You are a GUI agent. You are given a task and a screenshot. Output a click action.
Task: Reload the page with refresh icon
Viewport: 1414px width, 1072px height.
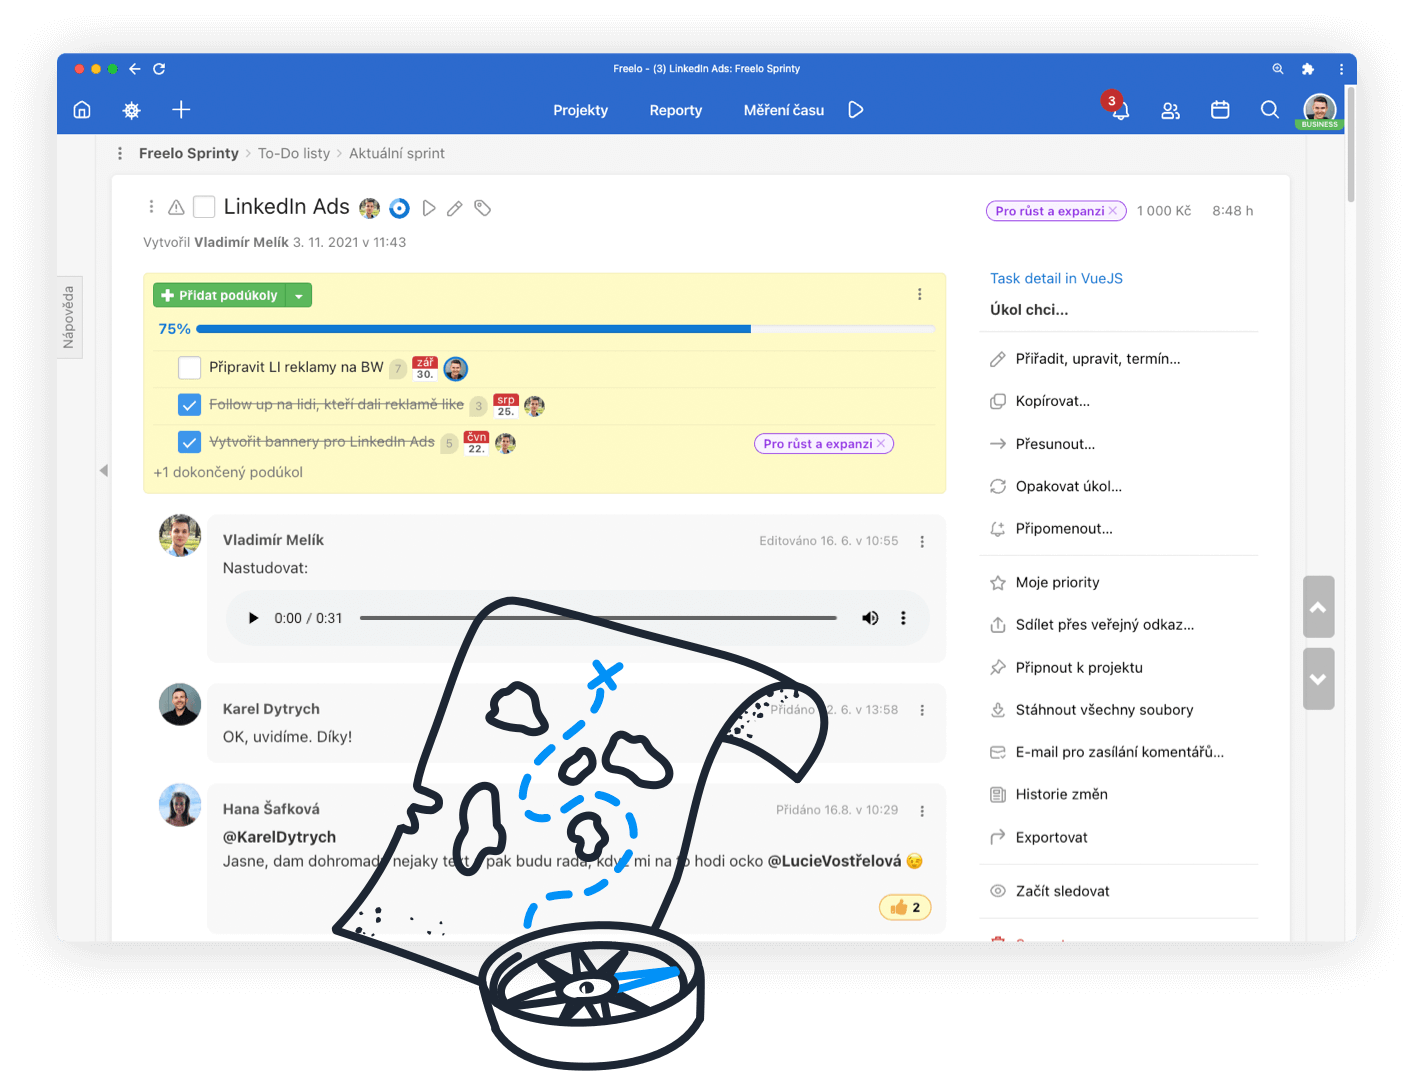click(159, 69)
